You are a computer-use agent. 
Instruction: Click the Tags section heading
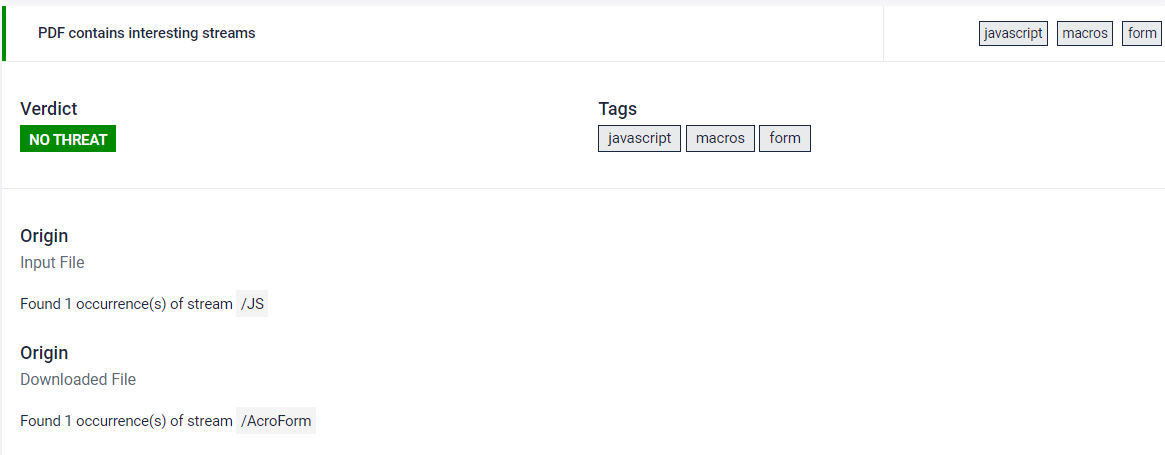[x=617, y=109]
